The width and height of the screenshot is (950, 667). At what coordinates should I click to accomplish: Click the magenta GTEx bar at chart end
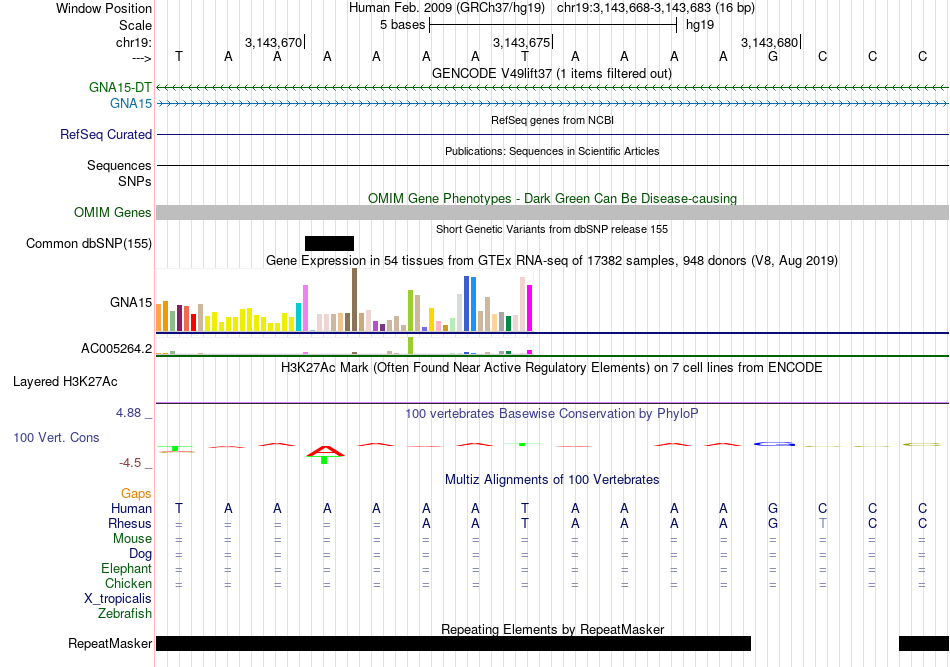[x=530, y=308]
